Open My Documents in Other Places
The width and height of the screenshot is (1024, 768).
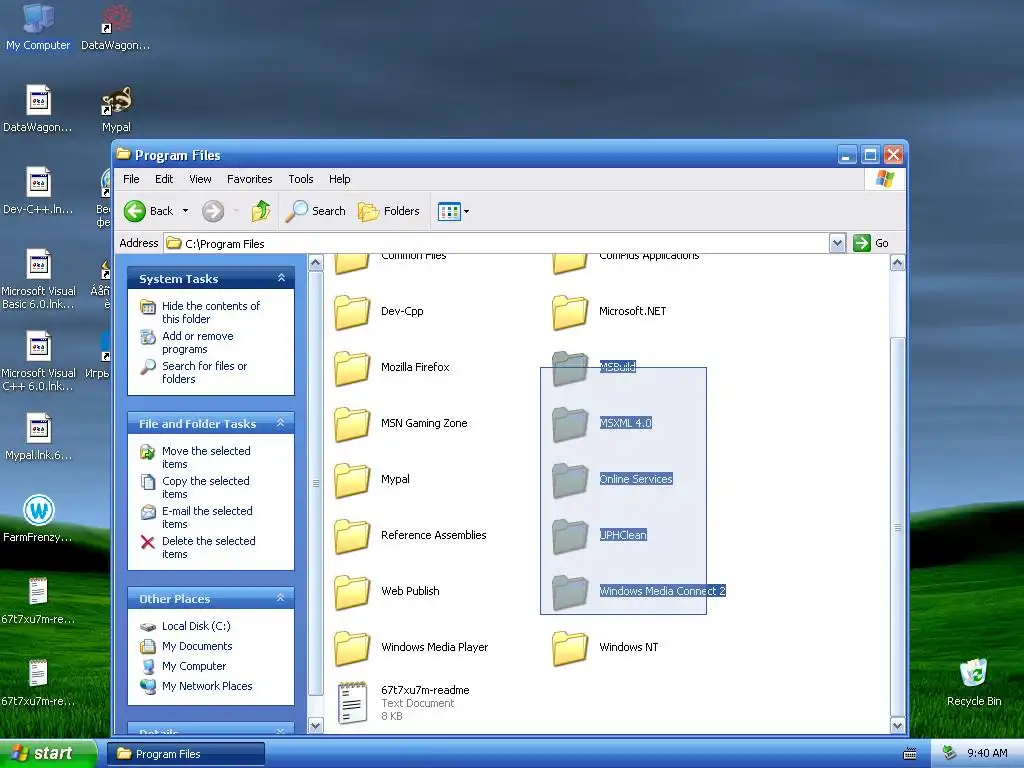[197, 646]
